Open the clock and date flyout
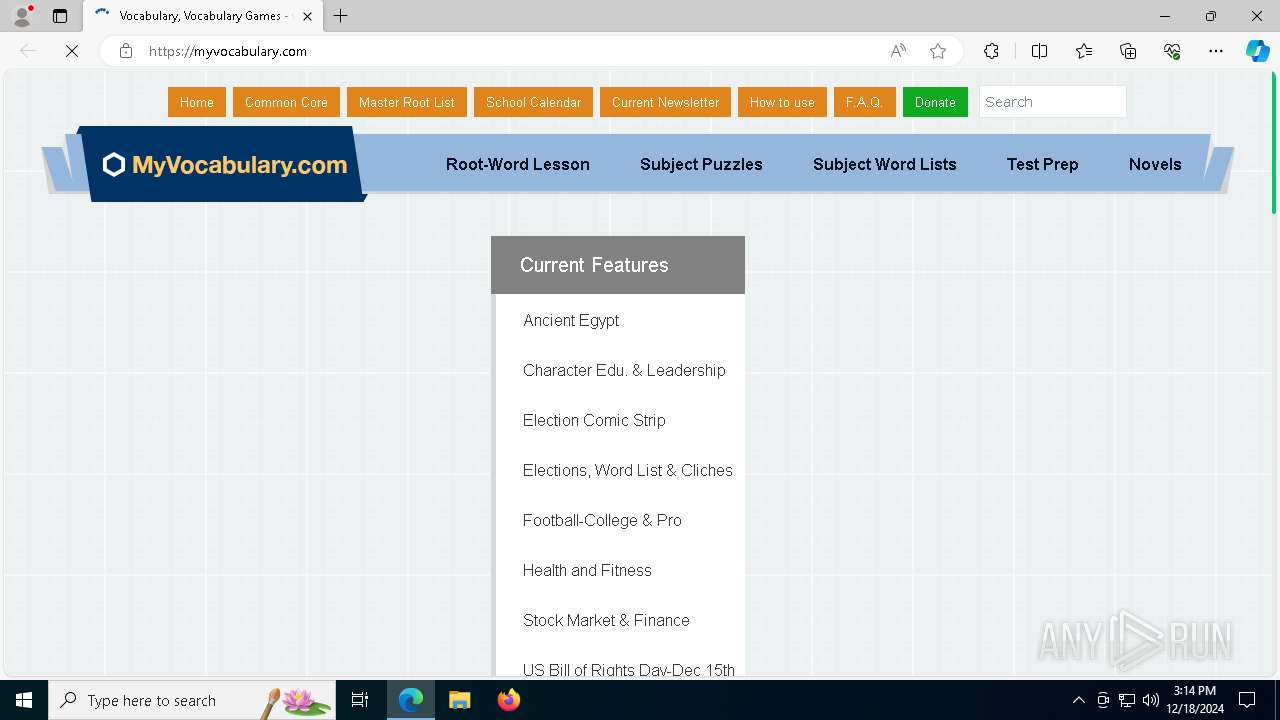This screenshot has width=1280, height=720. coord(1194,700)
